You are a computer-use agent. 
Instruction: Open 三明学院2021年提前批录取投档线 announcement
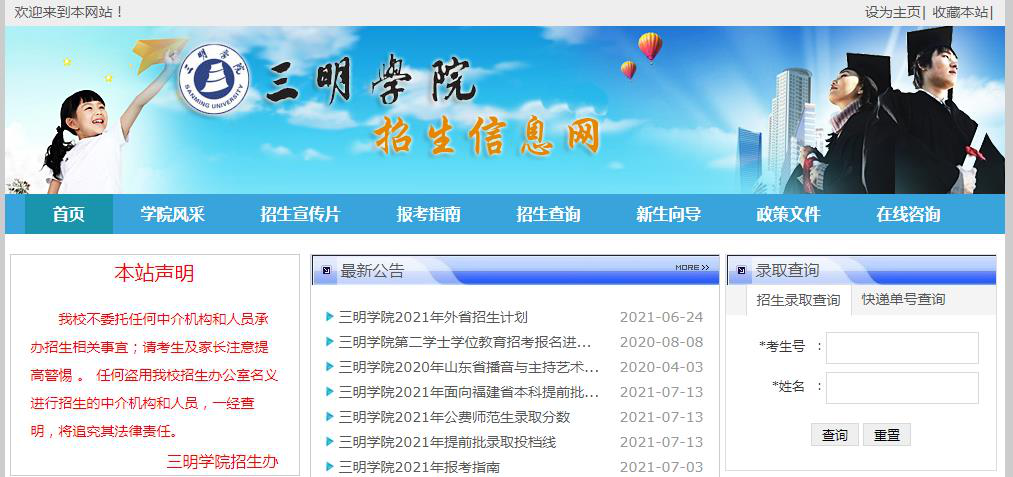[447, 442]
